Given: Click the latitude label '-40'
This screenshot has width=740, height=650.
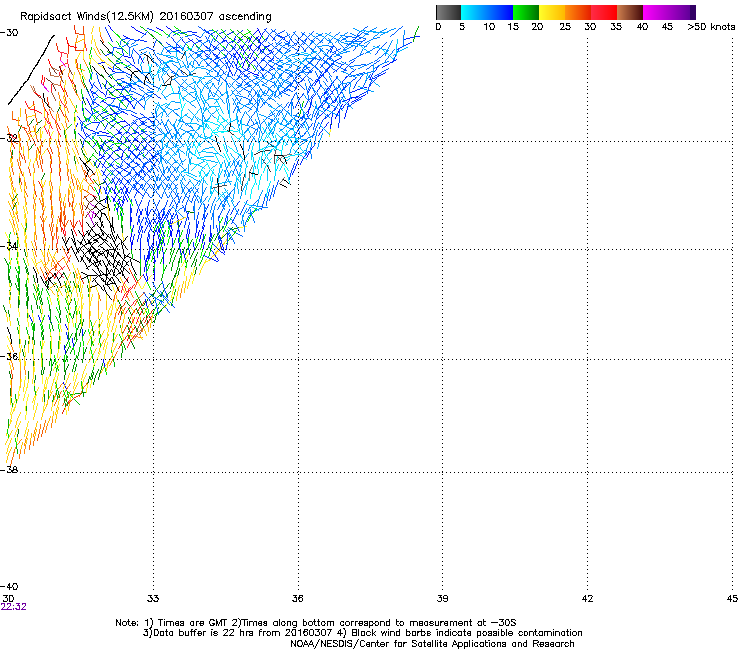Looking at the screenshot, I should [x=9, y=587].
